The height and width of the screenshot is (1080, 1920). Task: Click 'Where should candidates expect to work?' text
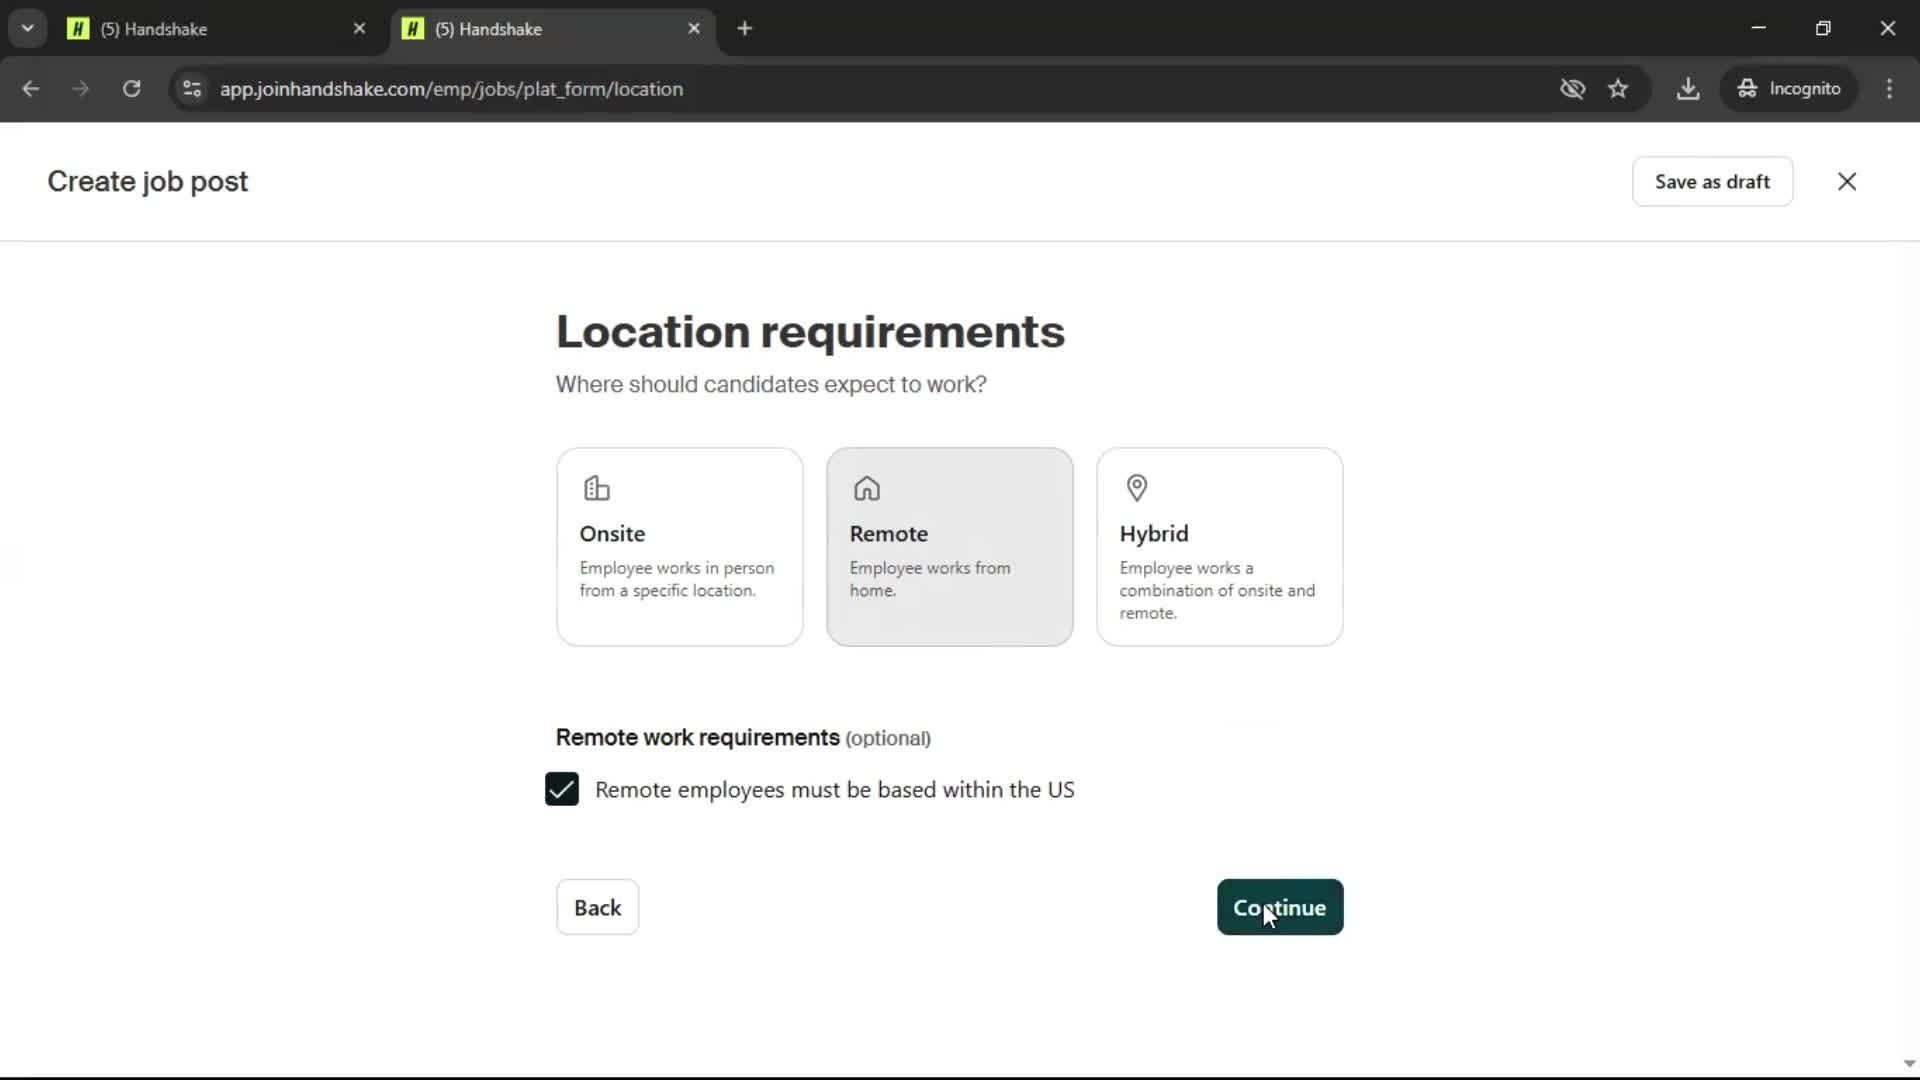[771, 384]
